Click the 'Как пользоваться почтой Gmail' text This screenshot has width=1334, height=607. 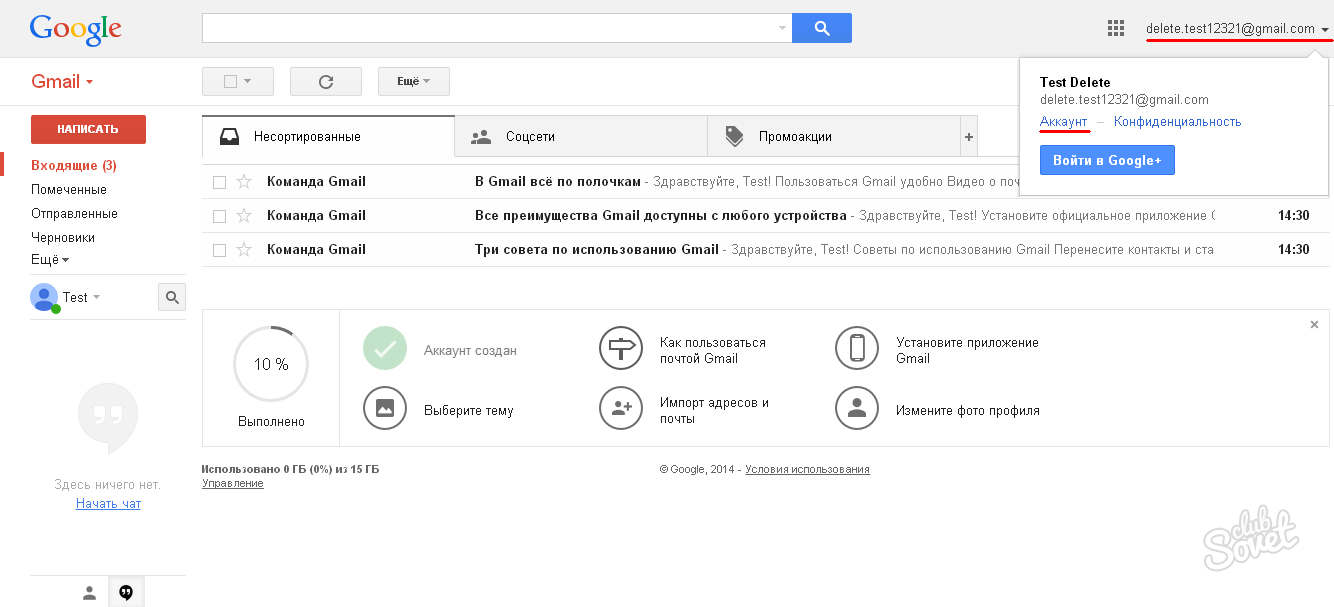point(713,351)
